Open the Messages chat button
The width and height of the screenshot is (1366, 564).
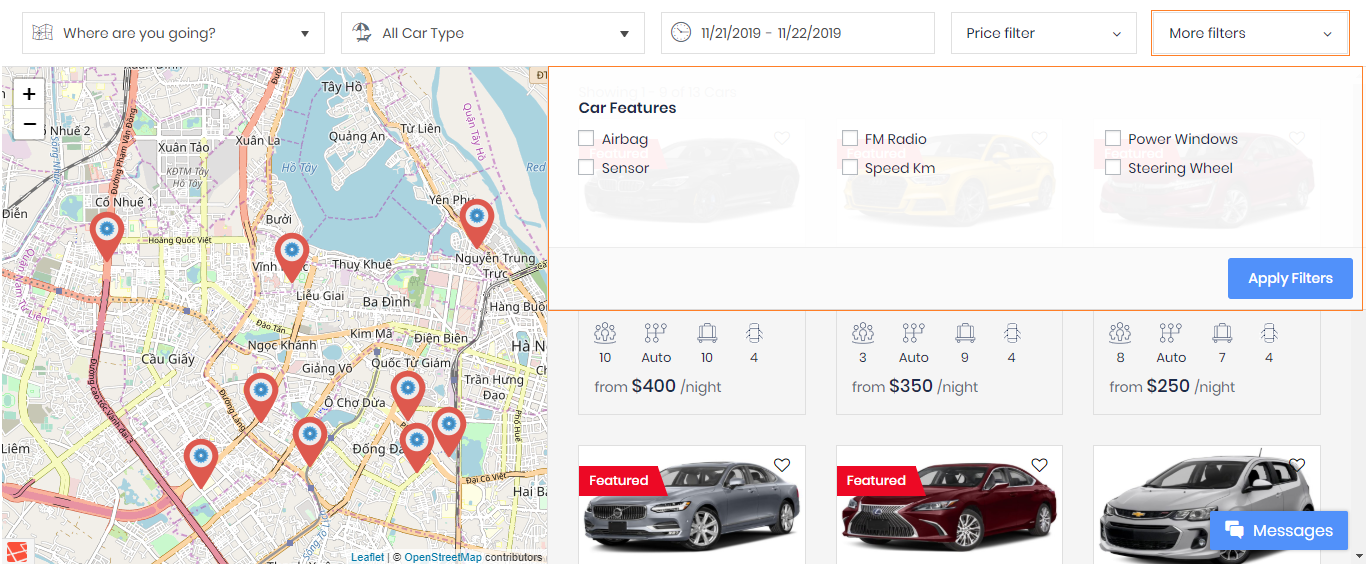click(1279, 531)
